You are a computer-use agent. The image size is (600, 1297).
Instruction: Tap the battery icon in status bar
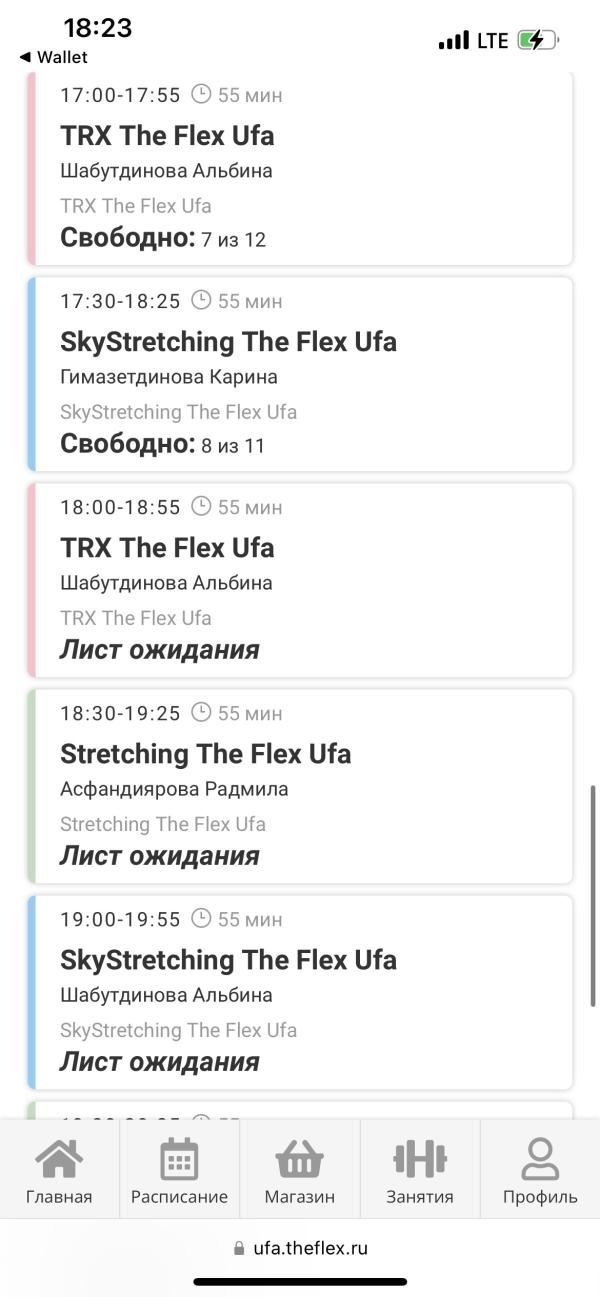[x=538, y=41]
